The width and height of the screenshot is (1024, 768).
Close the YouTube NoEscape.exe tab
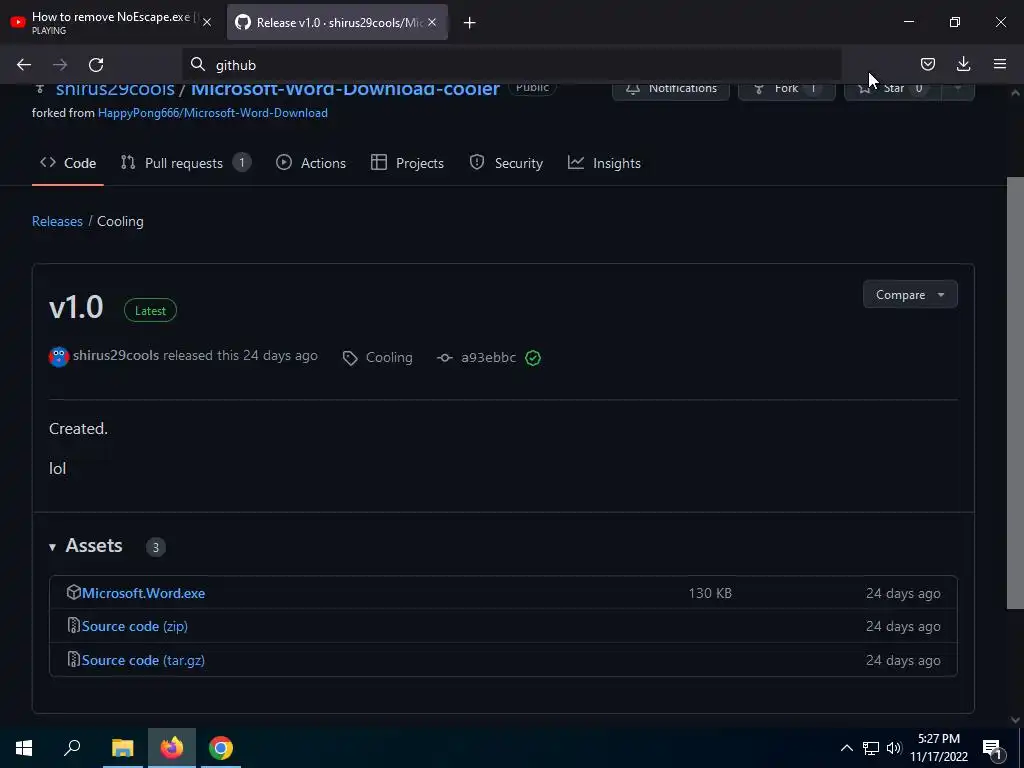point(207,22)
